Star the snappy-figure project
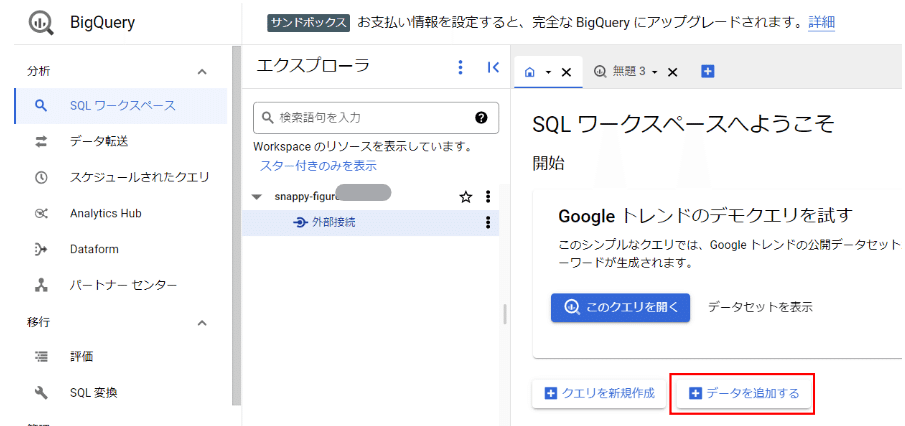The width and height of the screenshot is (905, 426). (x=465, y=197)
